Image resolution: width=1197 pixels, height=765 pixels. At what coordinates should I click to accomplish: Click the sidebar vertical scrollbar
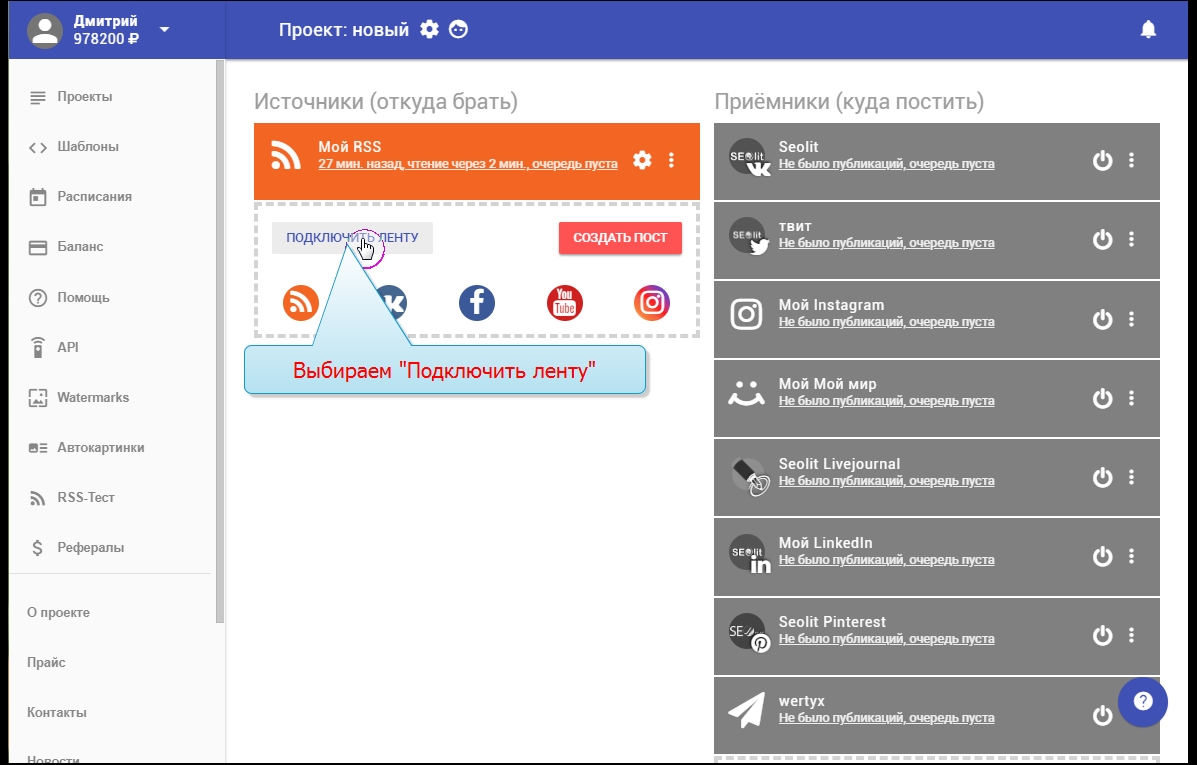point(219,340)
